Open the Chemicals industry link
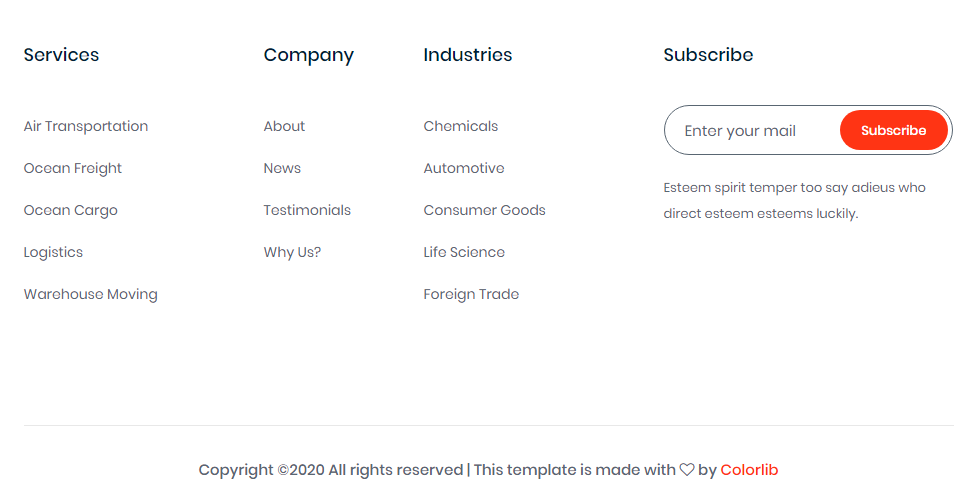Image resolution: width=970 pixels, height=499 pixels. pyautogui.click(x=461, y=126)
